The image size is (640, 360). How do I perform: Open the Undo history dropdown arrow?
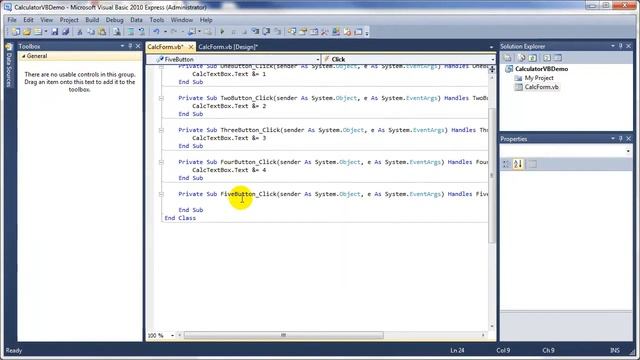[165, 32]
